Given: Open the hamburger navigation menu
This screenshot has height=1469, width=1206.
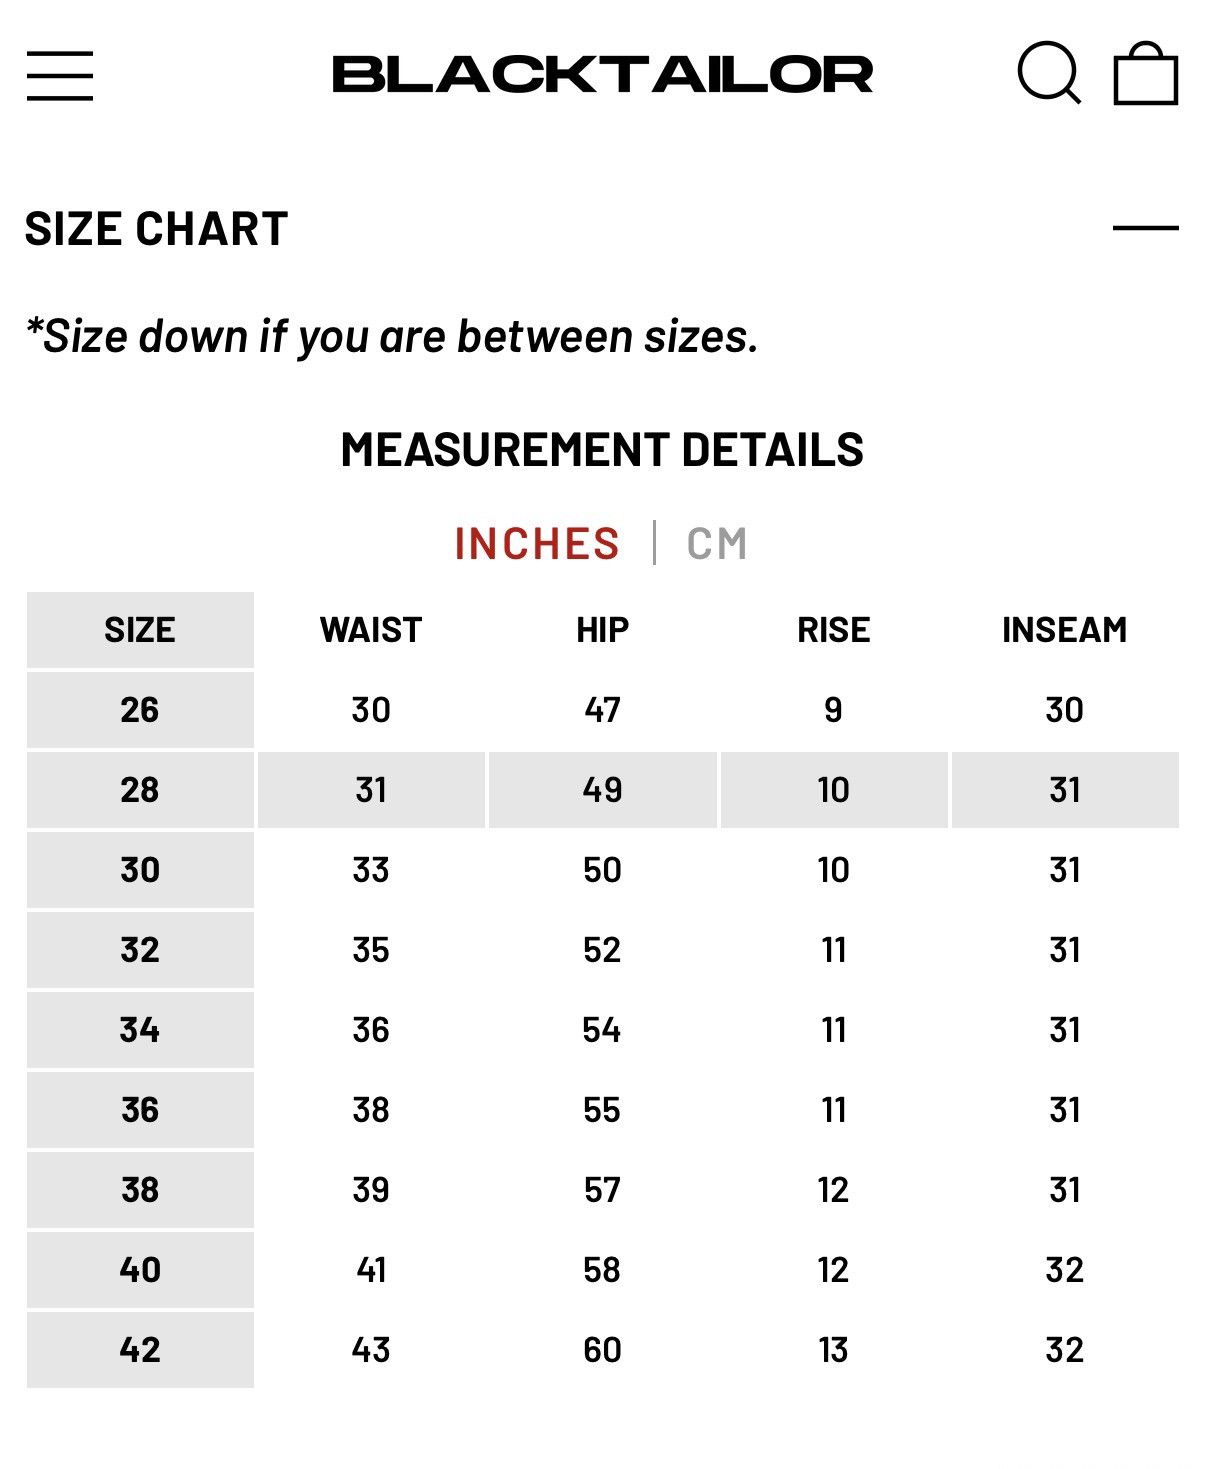Looking at the screenshot, I should [x=60, y=76].
